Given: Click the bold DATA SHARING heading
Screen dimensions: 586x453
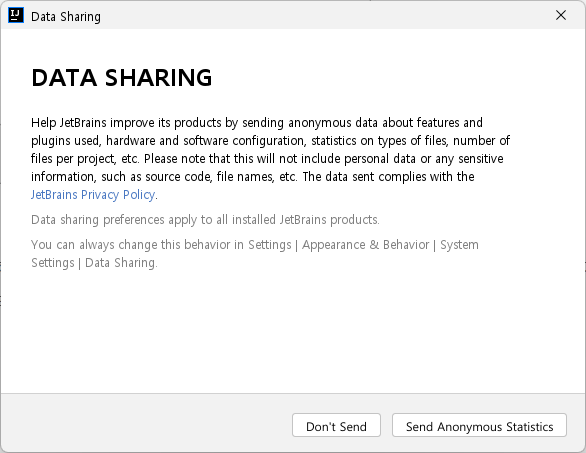Looking at the screenshot, I should [x=122, y=78].
